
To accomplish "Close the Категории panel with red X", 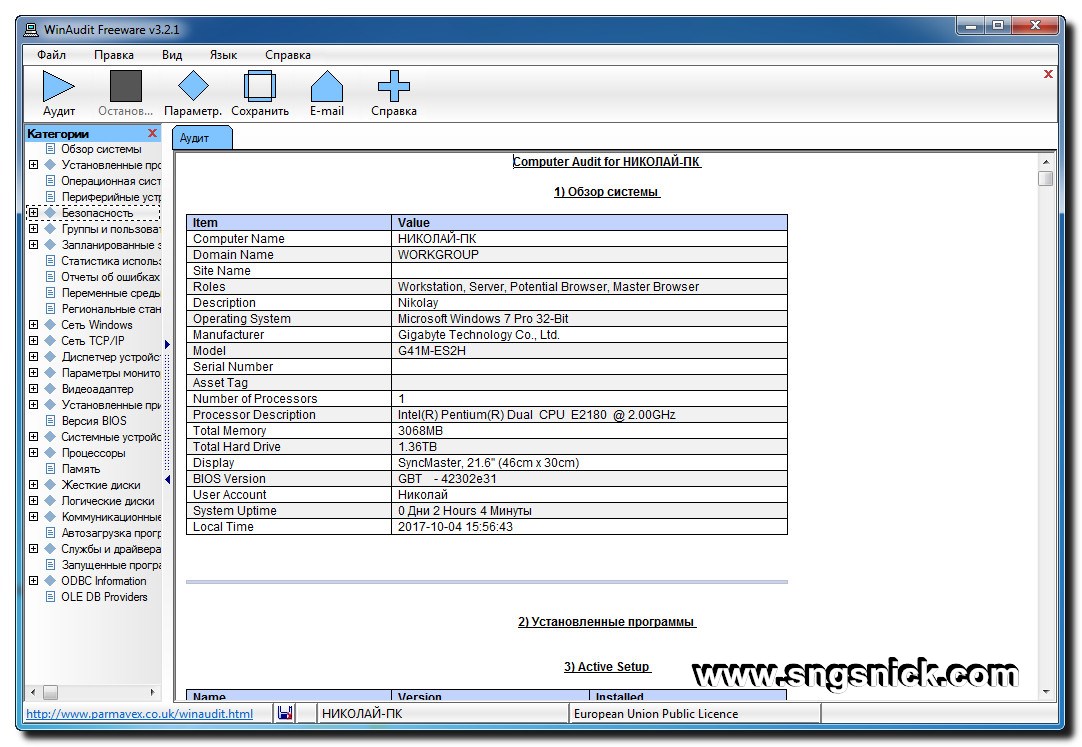I will click(153, 133).
